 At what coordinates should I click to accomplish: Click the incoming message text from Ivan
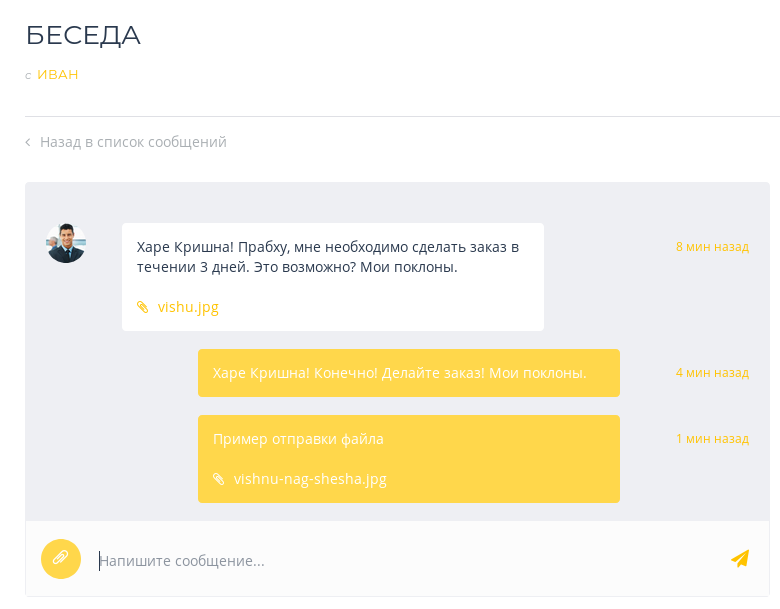tap(328, 257)
